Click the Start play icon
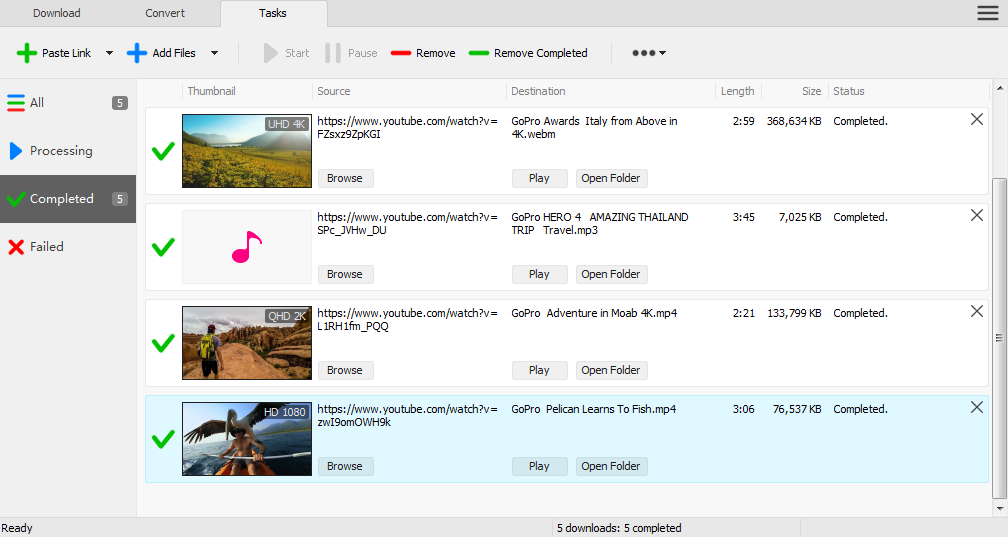The height and width of the screenshot is (537, 1008). coord(271,53)
